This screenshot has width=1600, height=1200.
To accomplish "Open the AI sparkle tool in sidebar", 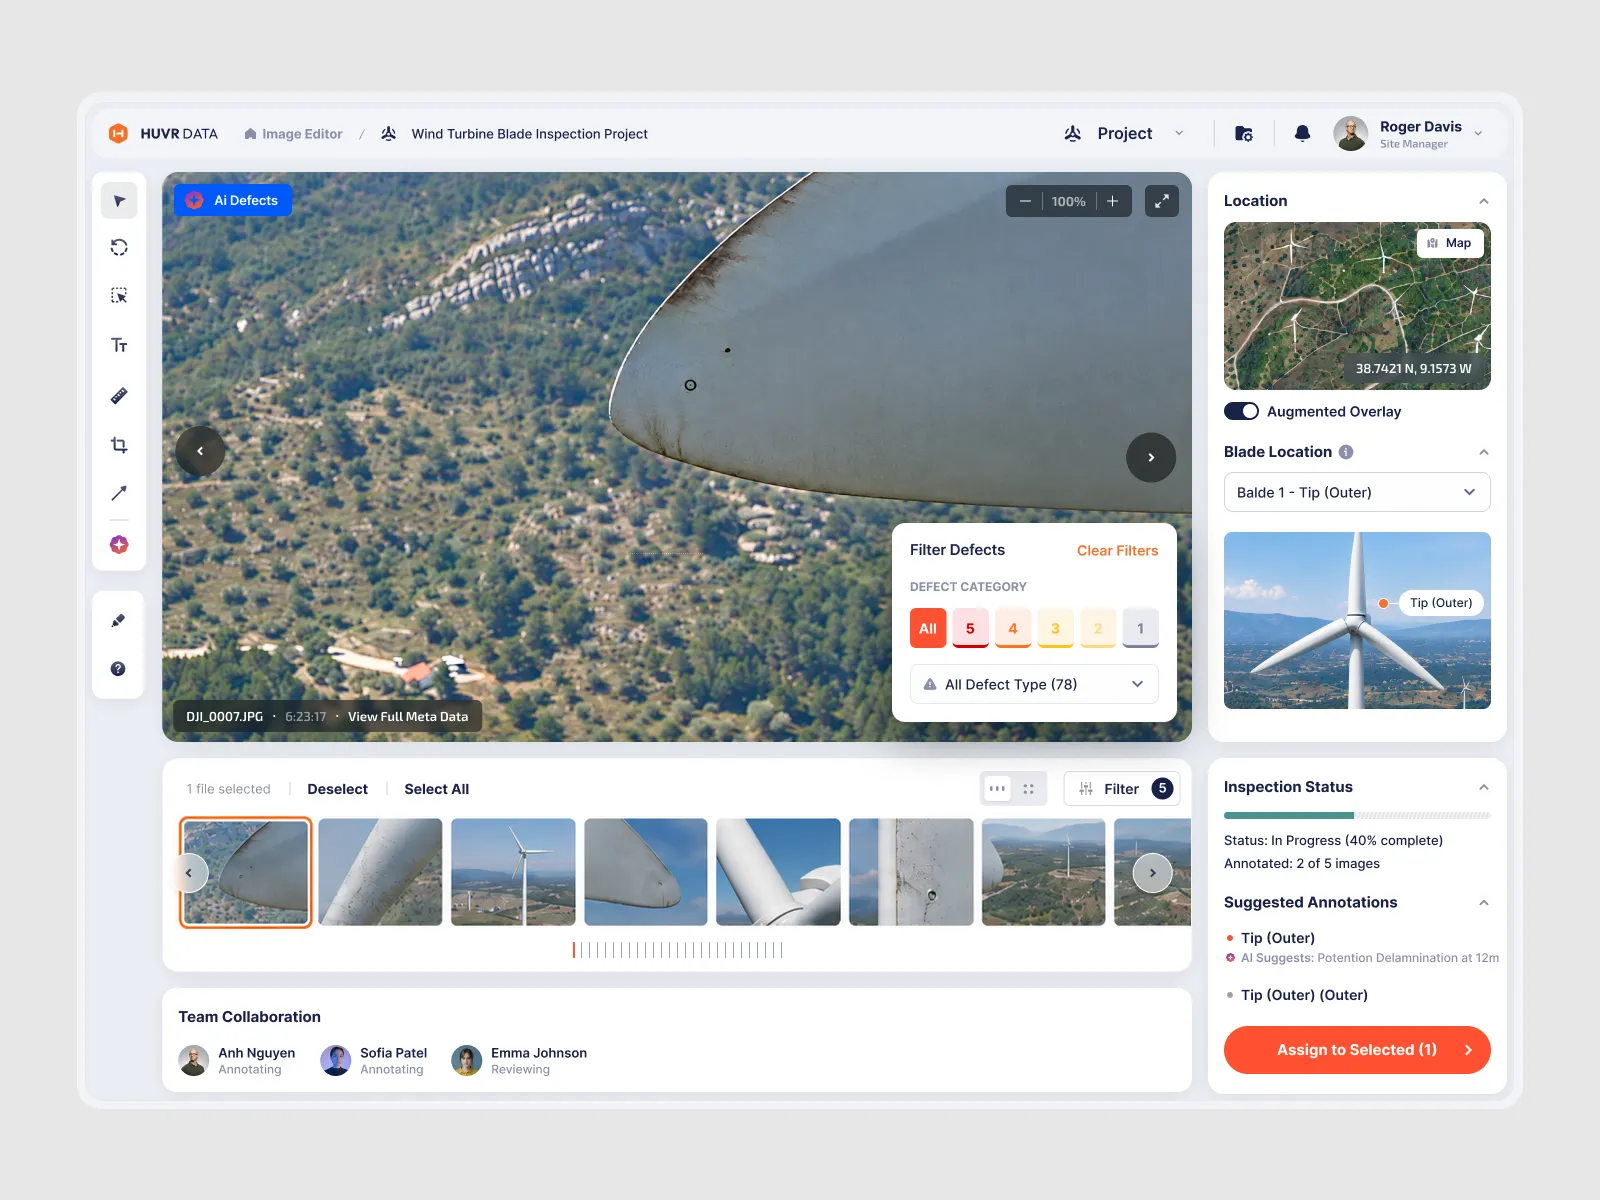I will 119,544.
